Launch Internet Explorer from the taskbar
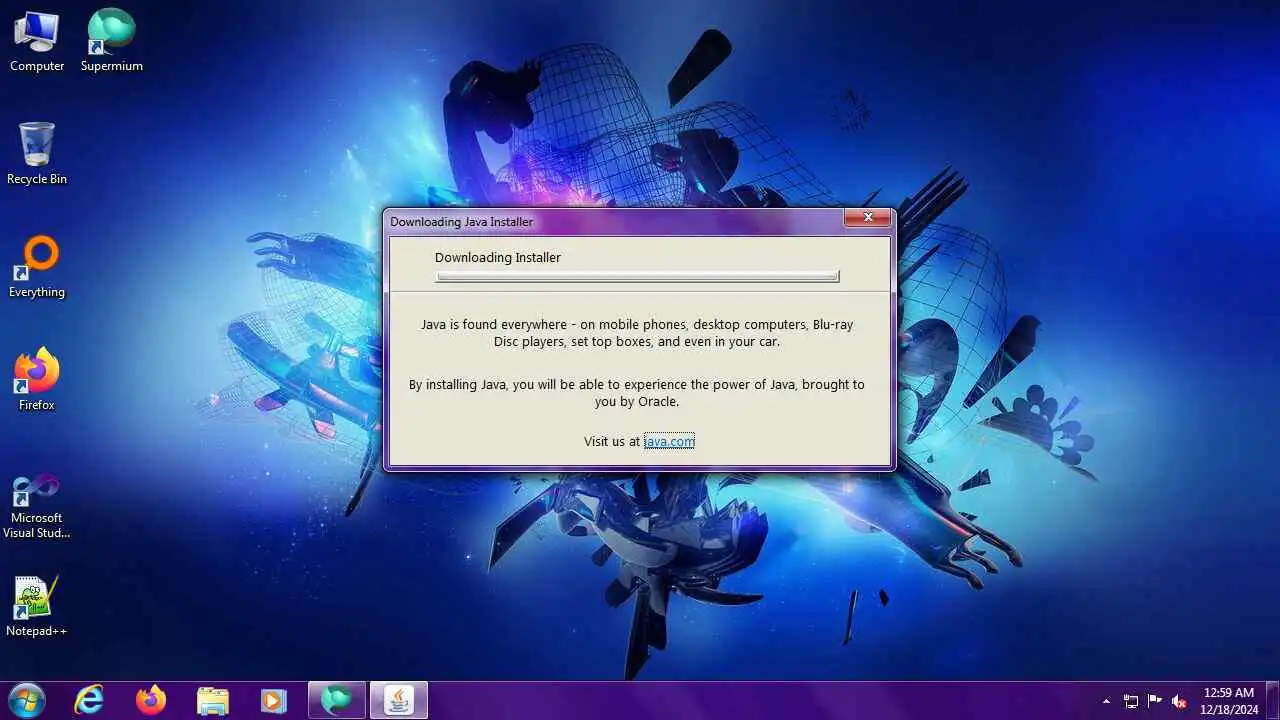The height and width of the screenshot is (720, 1280). pyautogui.click(x=90, y=700)
